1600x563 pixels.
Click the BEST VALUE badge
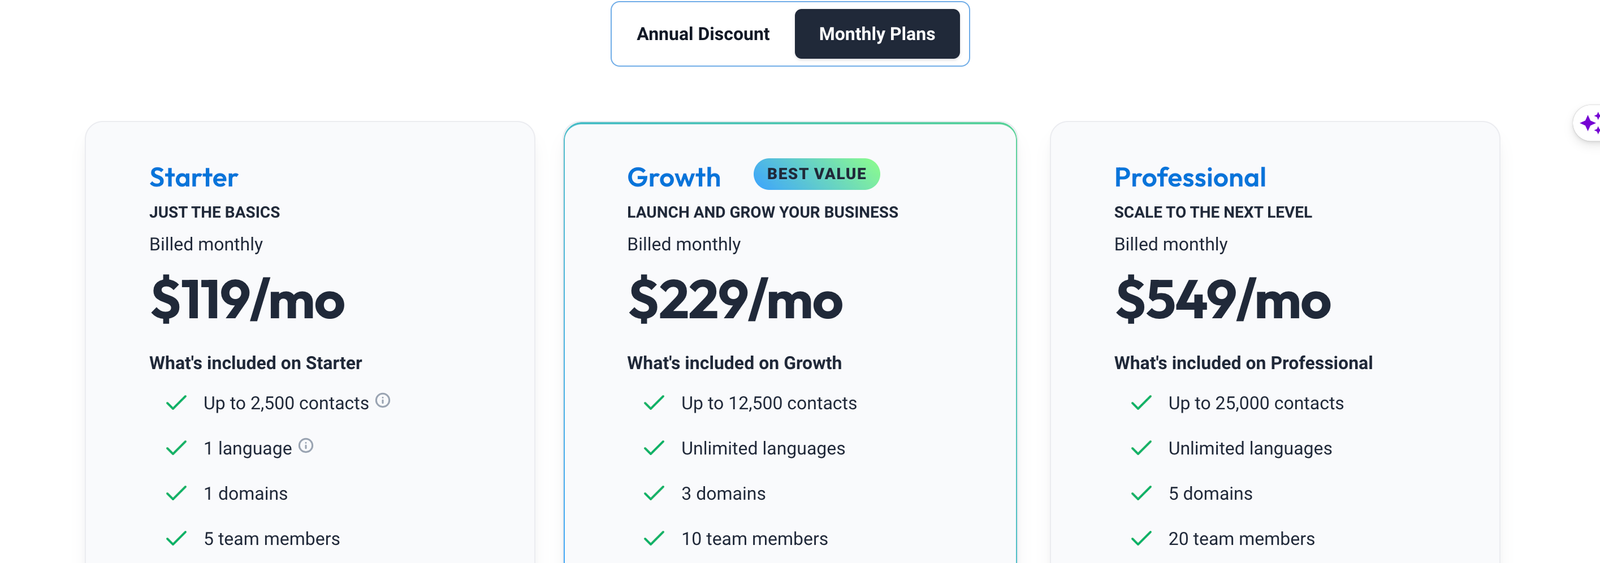(x=817, y=174)
